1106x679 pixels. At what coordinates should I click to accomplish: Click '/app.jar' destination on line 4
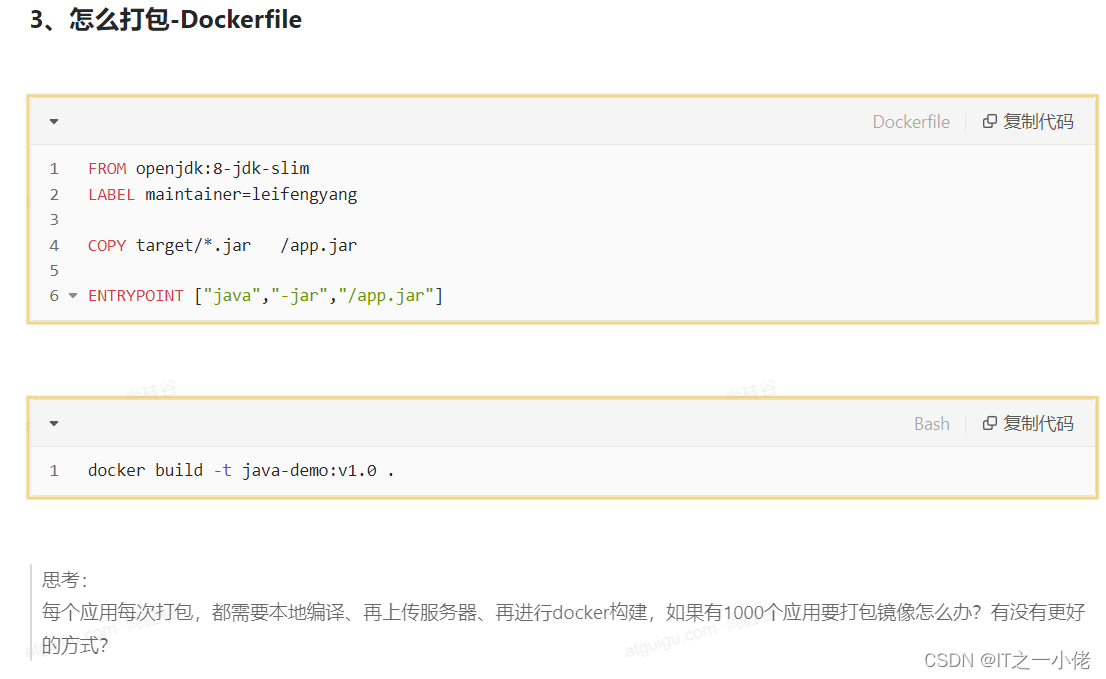coord(319,246)
